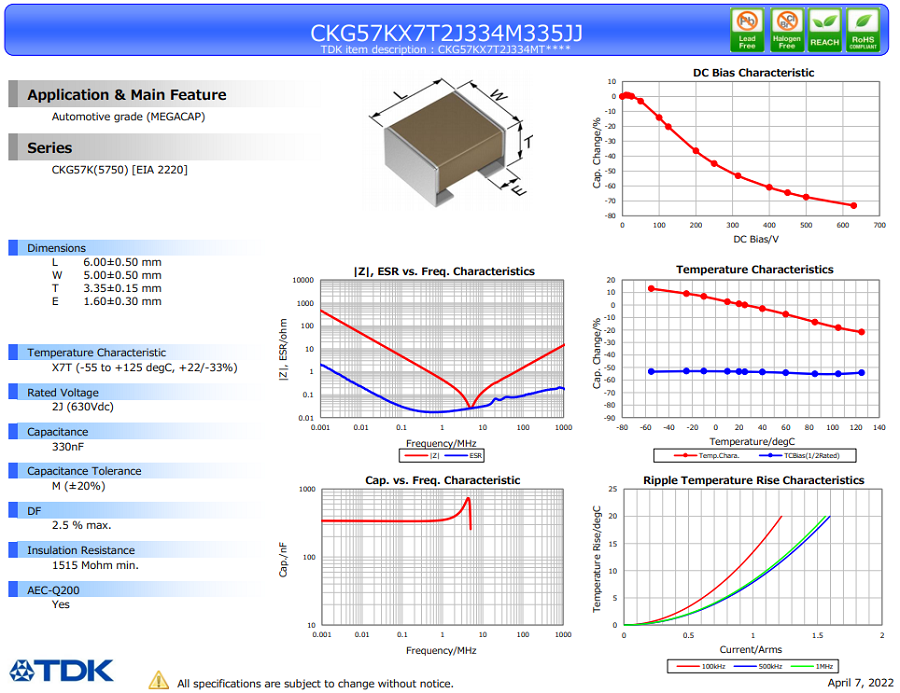The width and height of the screenshot is (900, 693).
Task: Click the Frequency/MHz label under the capacitance chart
Action: click(x=441, y=651)
